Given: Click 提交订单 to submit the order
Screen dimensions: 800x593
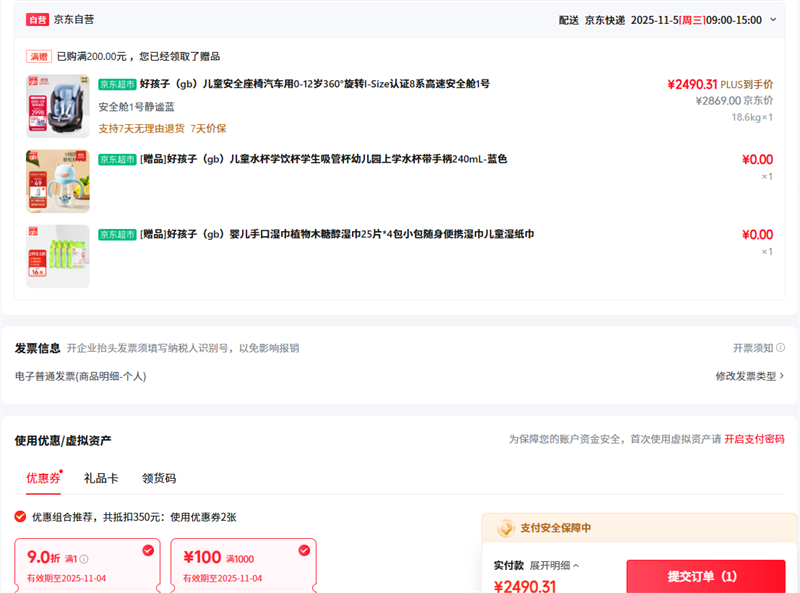Looking at the screenshot, I should tap(705, 576).
